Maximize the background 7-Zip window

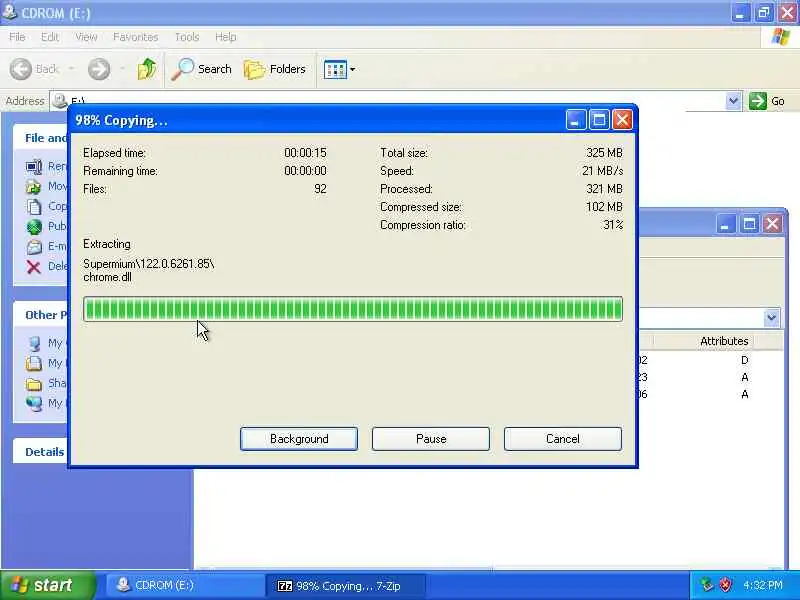[x=749, y=223]
